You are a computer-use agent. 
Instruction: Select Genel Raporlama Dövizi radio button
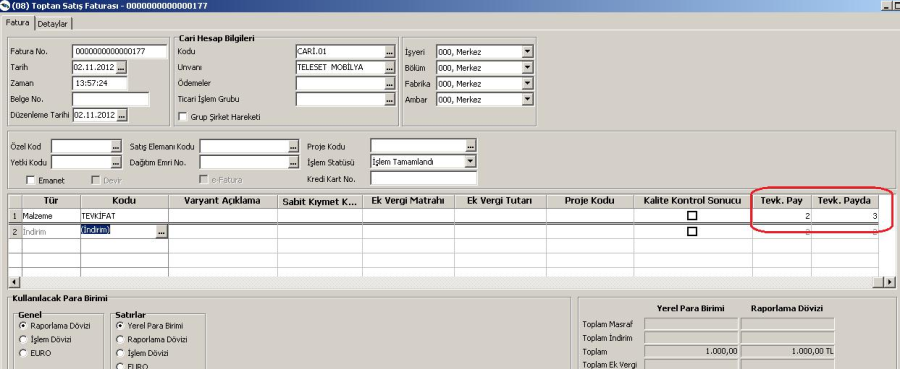[x=24, y=325]
